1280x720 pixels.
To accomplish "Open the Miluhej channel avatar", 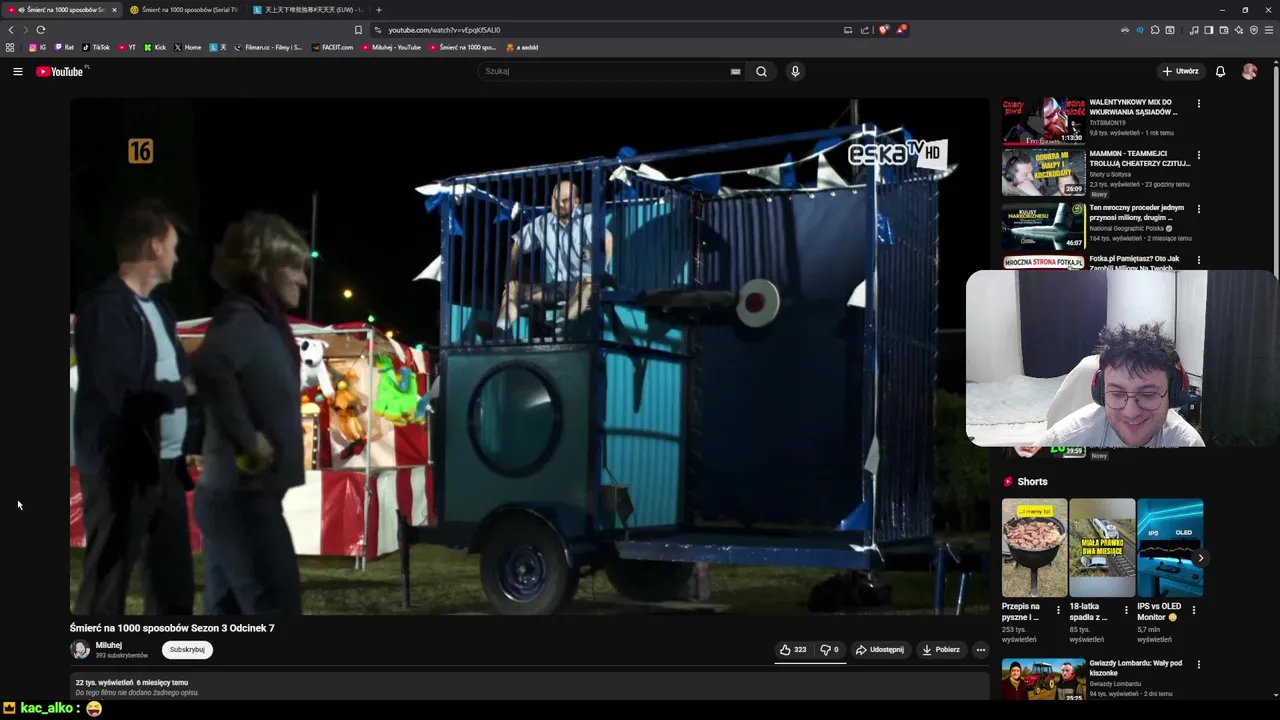I will (x=80, y=649).
